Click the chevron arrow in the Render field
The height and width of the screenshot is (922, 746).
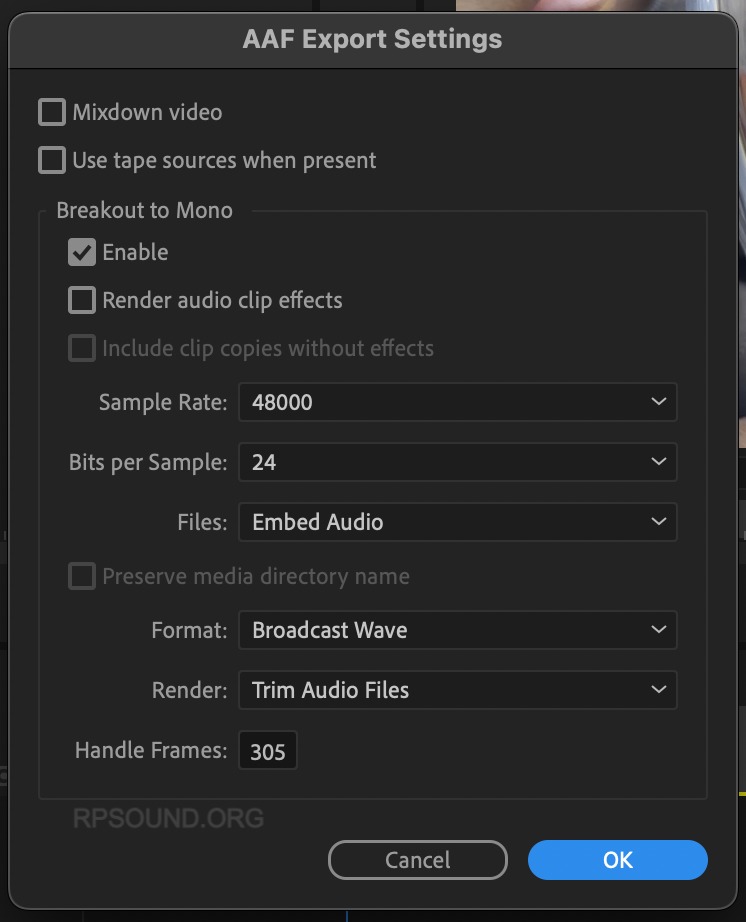pos(658,690)
